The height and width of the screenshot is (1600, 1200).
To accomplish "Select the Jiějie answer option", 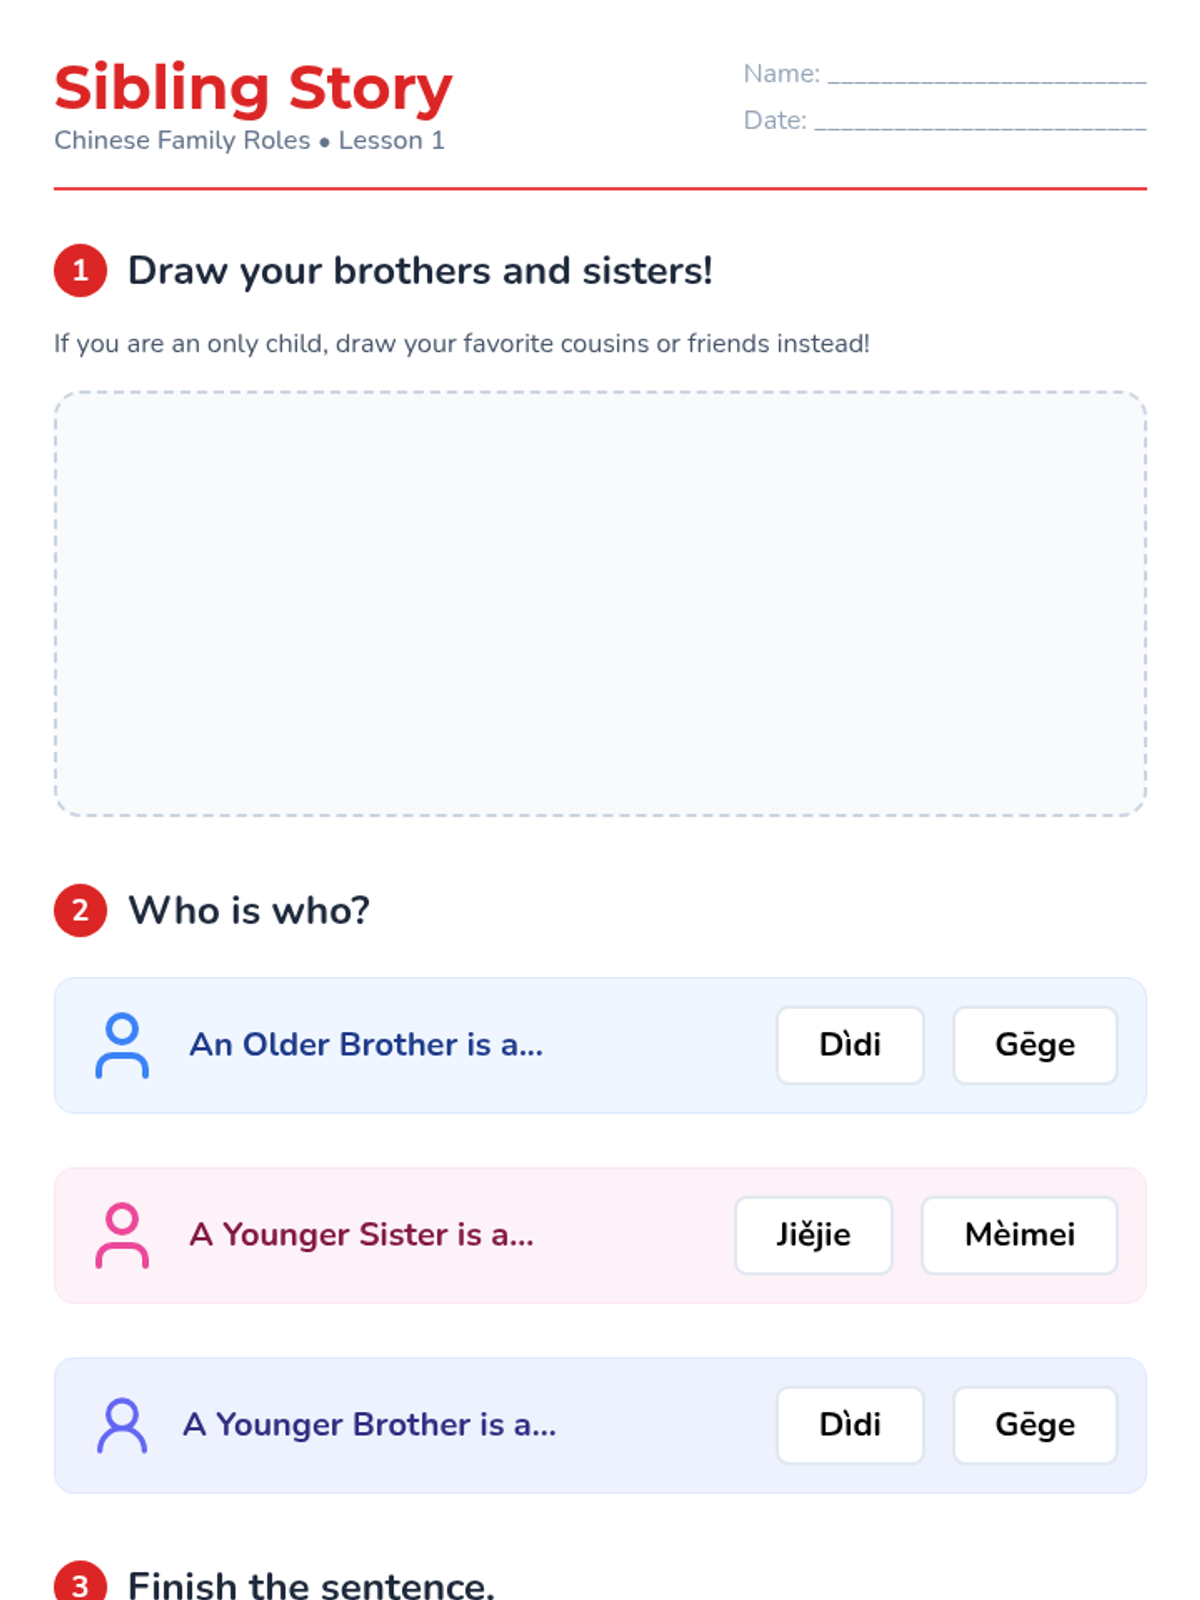I will tap(813, 1235).
